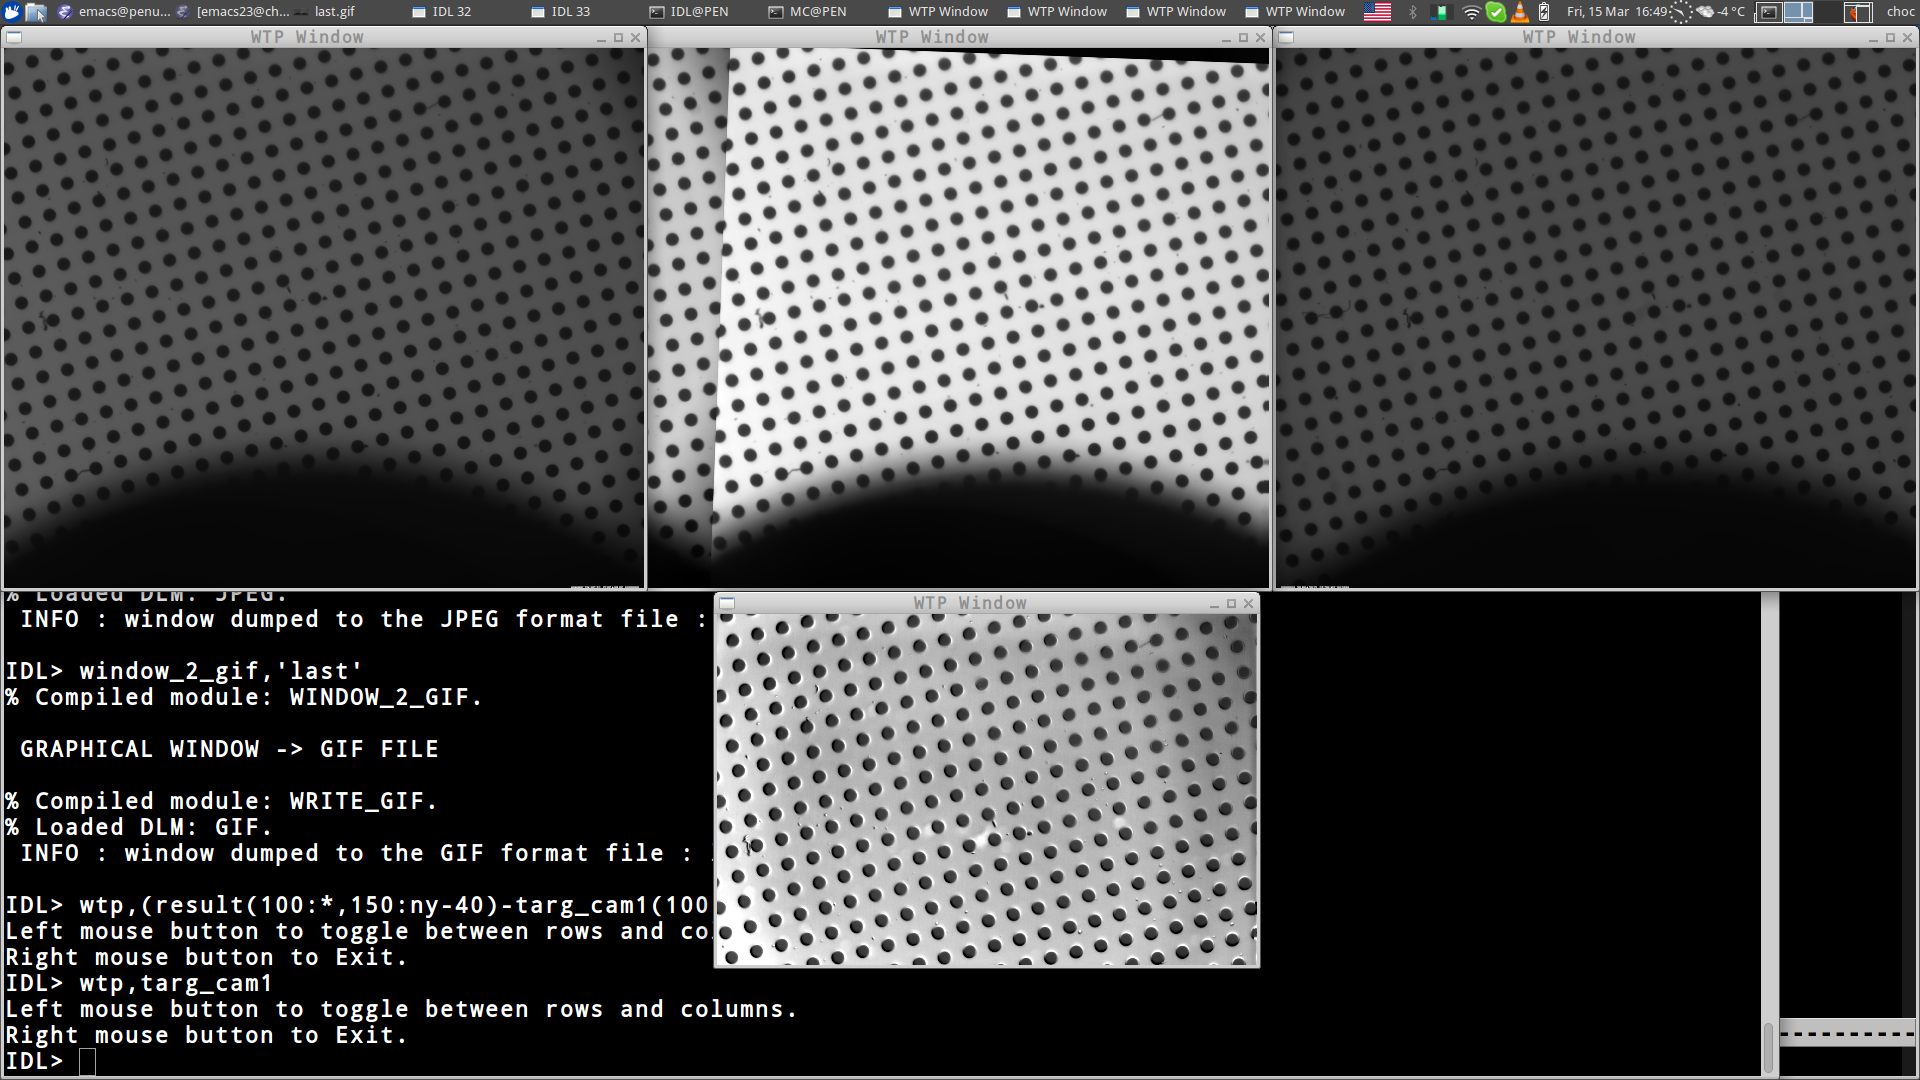Click the VLC traffic cone tray icon
Image resolution: width=1920 pixels, height=1080 pixels.
(1520, 12)
